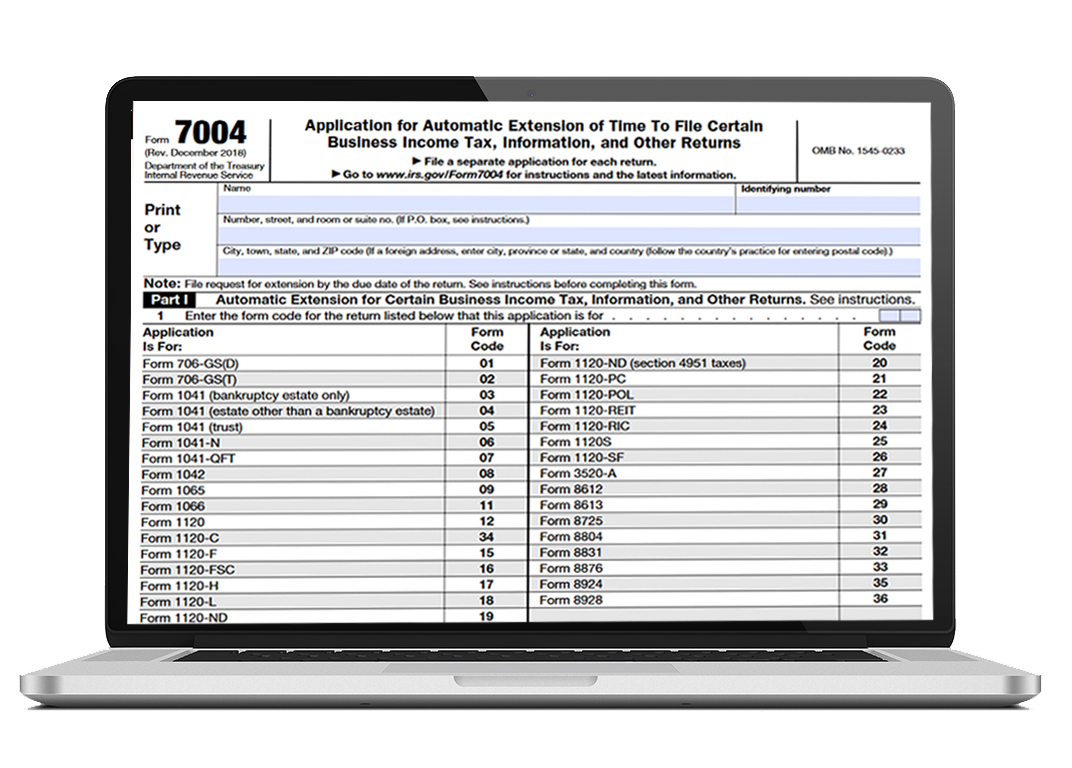1072x768 pixels.
Task: Click the form code entry box on line 1
Action: pos(900,315)
